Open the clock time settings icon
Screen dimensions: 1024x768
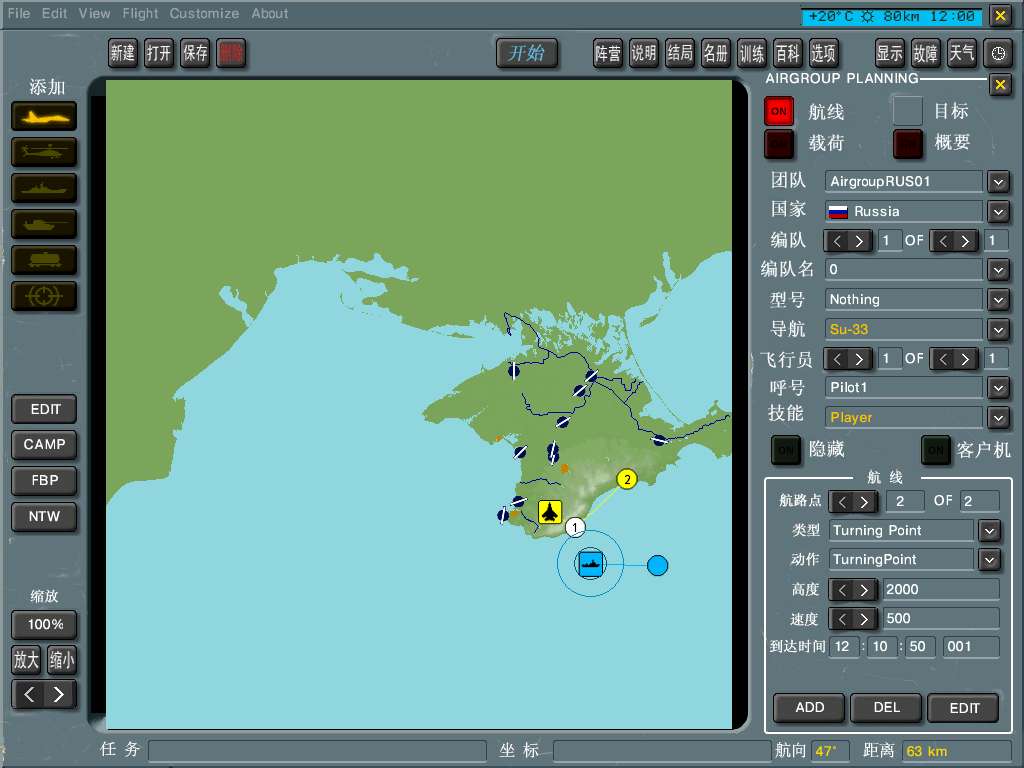(x=998, y=54)
